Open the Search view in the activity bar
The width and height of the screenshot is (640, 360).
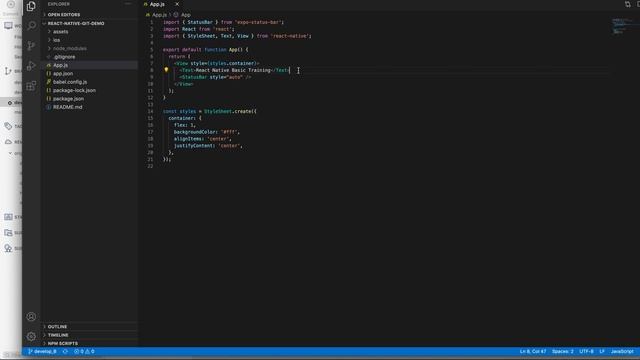tap(31, 26)
